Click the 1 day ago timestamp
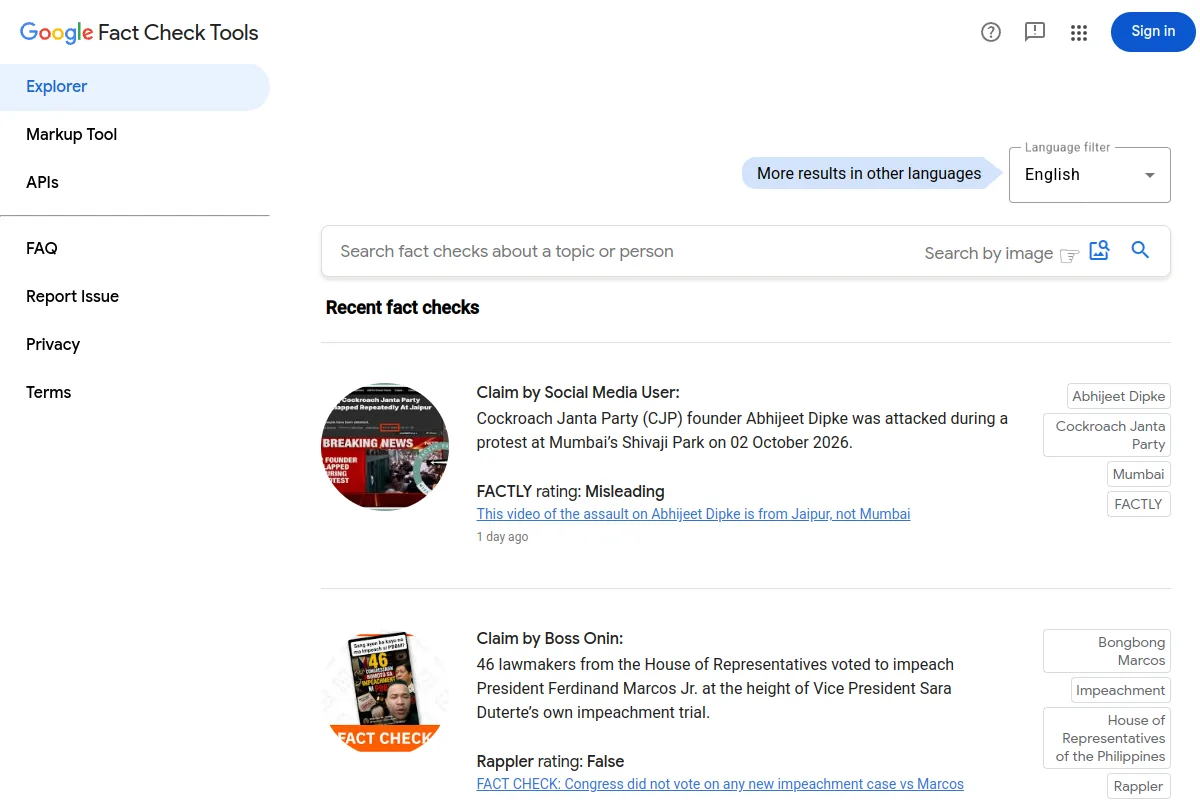The height and width of the screenshot is (800, 1200). pyautogui.click(x=502, y=537)
